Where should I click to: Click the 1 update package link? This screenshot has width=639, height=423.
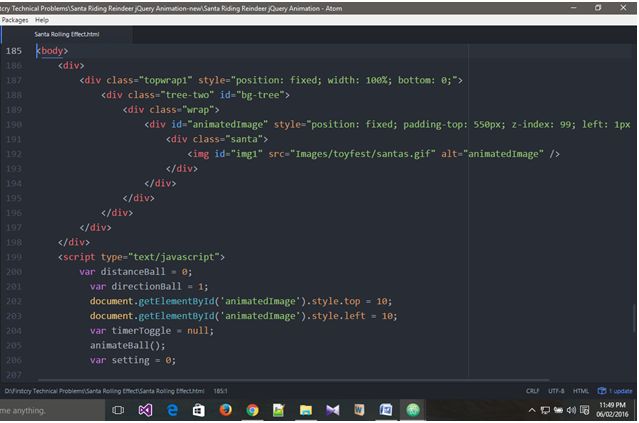coord(620,391)
